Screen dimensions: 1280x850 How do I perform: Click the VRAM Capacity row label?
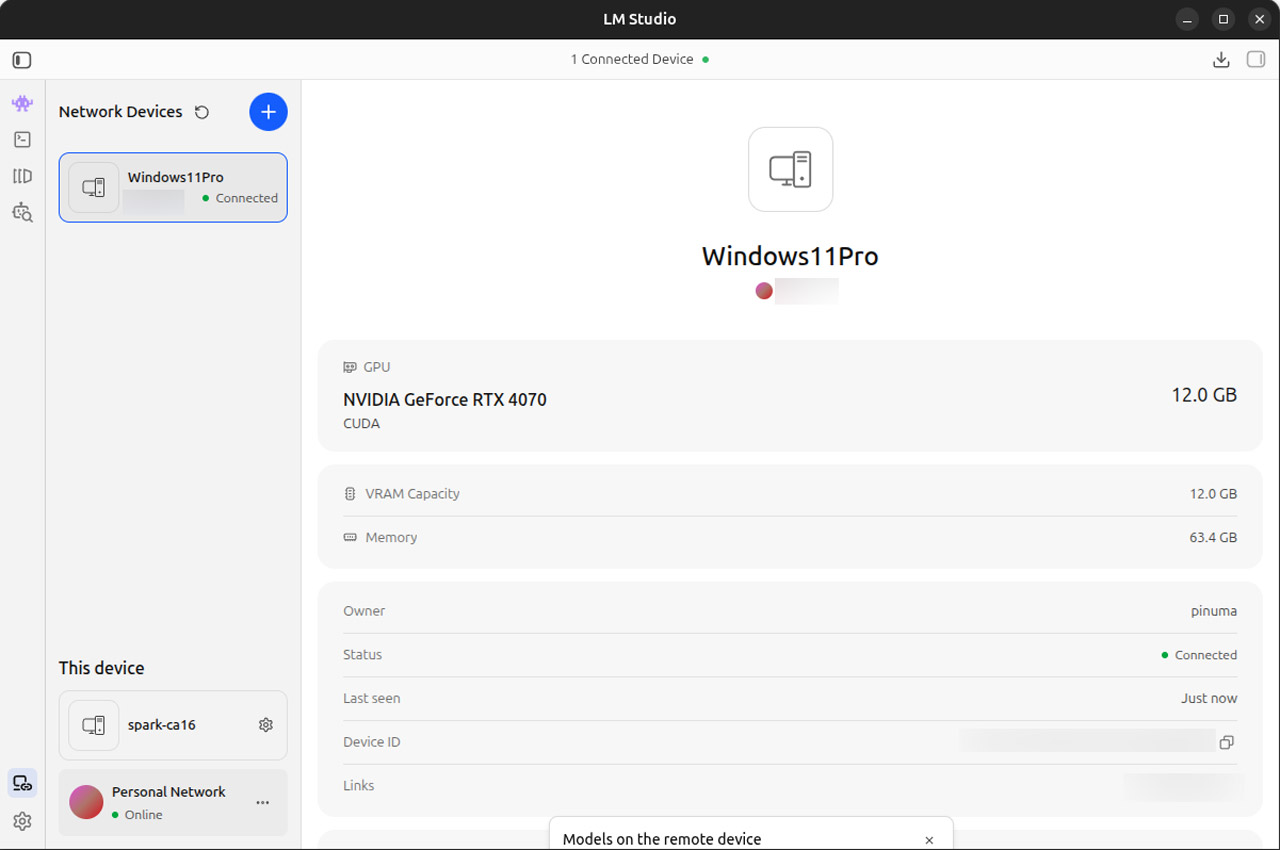(x=412, y=494)
